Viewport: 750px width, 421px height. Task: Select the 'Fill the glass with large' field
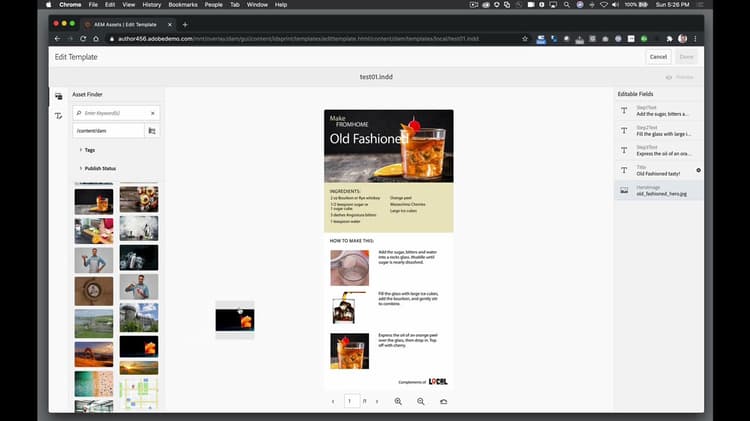coord(659,131)
